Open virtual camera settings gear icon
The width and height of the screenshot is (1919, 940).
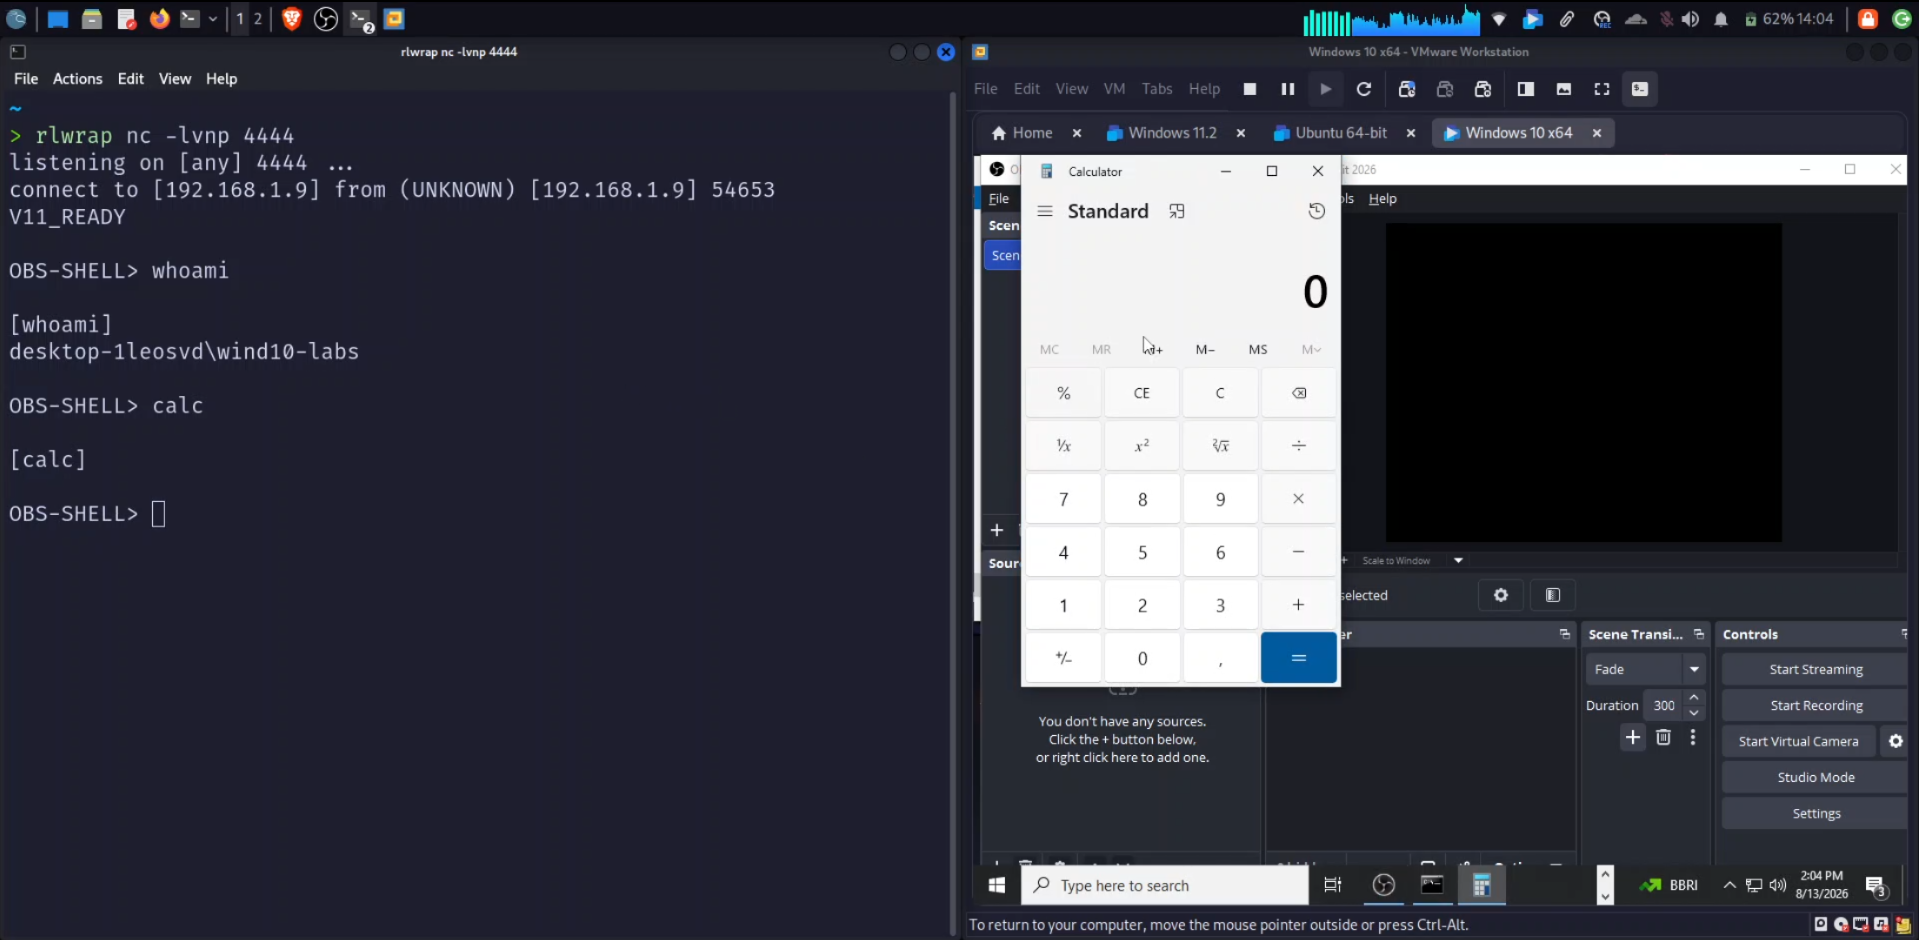(x=1895, y=742)
